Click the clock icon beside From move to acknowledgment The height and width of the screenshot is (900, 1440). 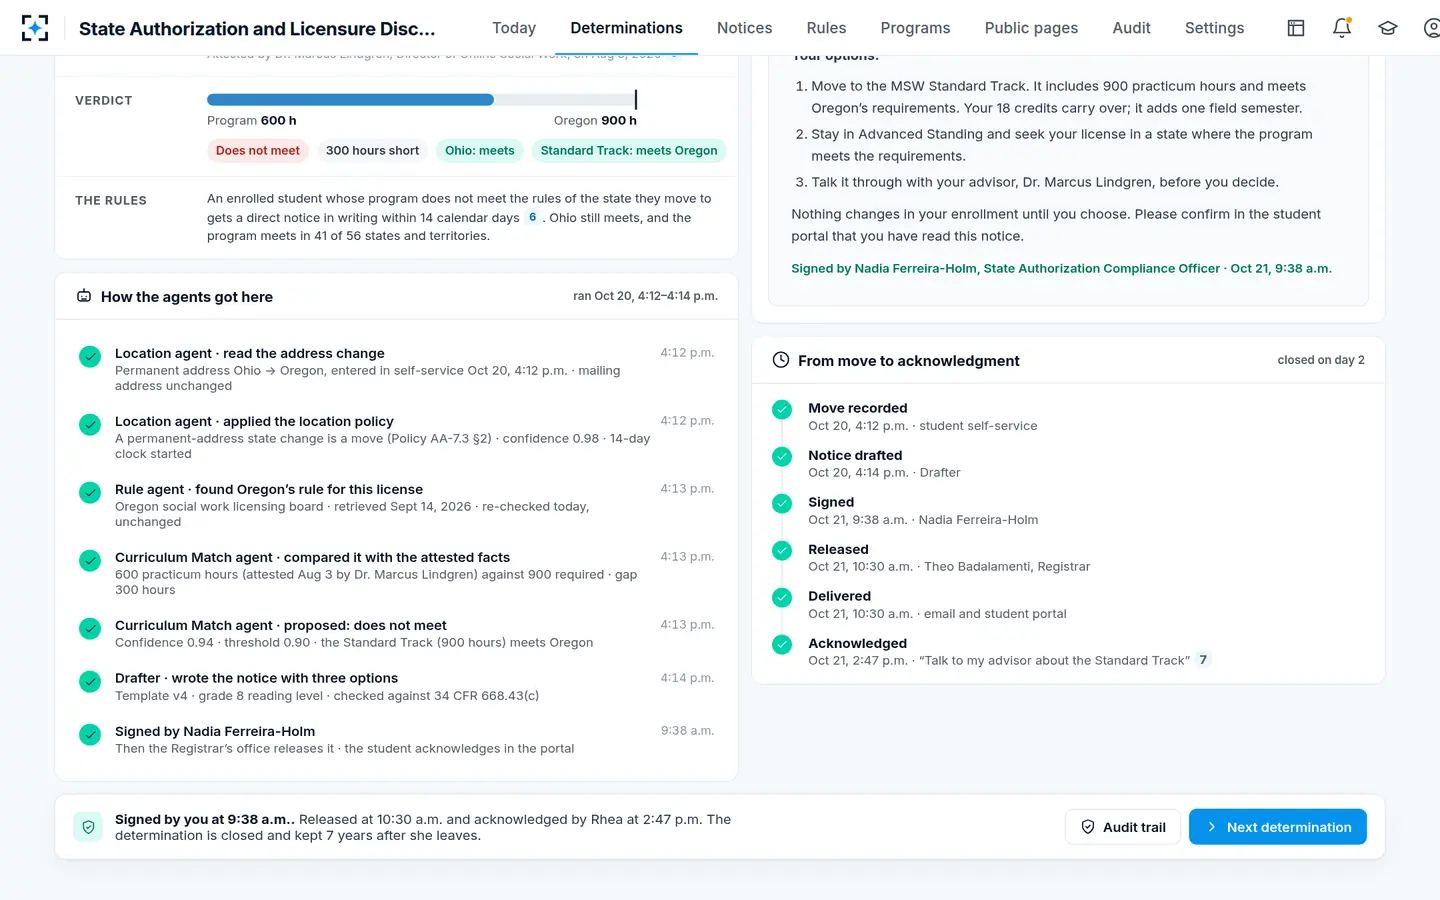click(781, 360)
